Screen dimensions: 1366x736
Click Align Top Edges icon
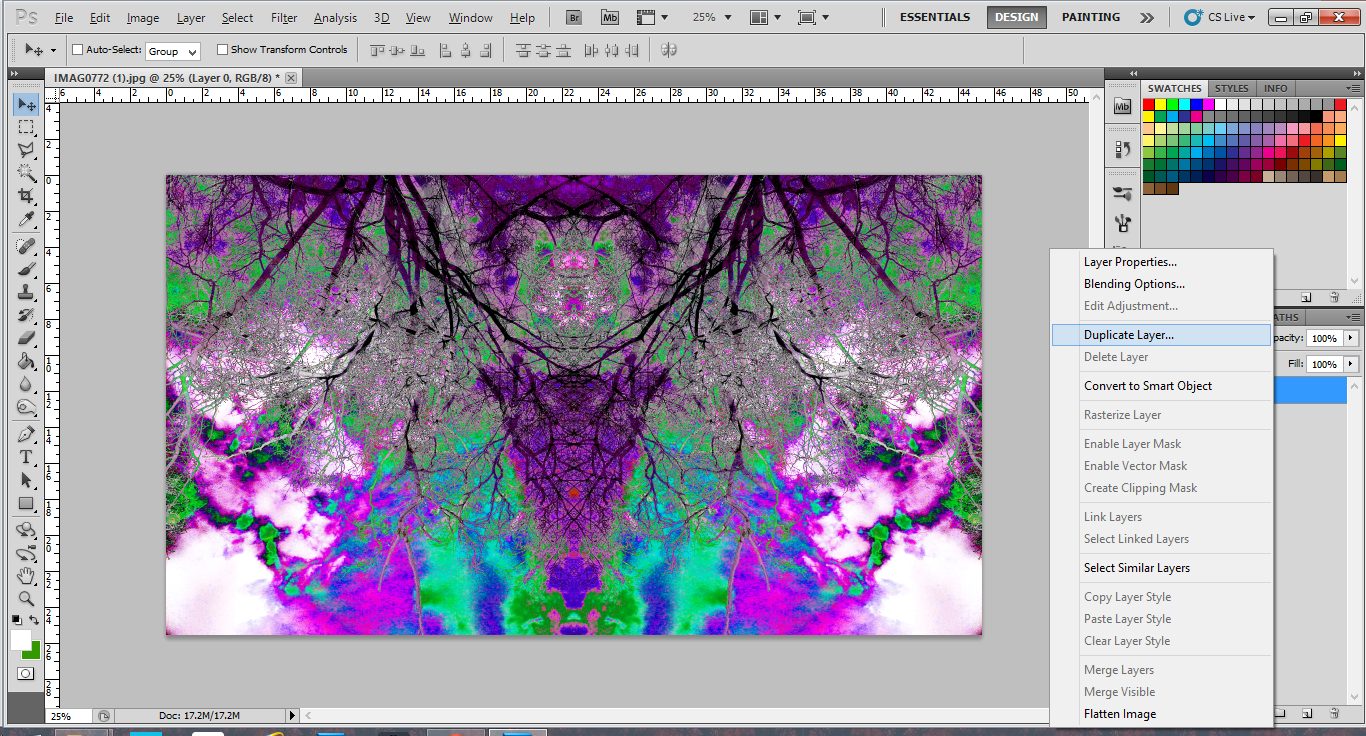(x=378, y=50)
